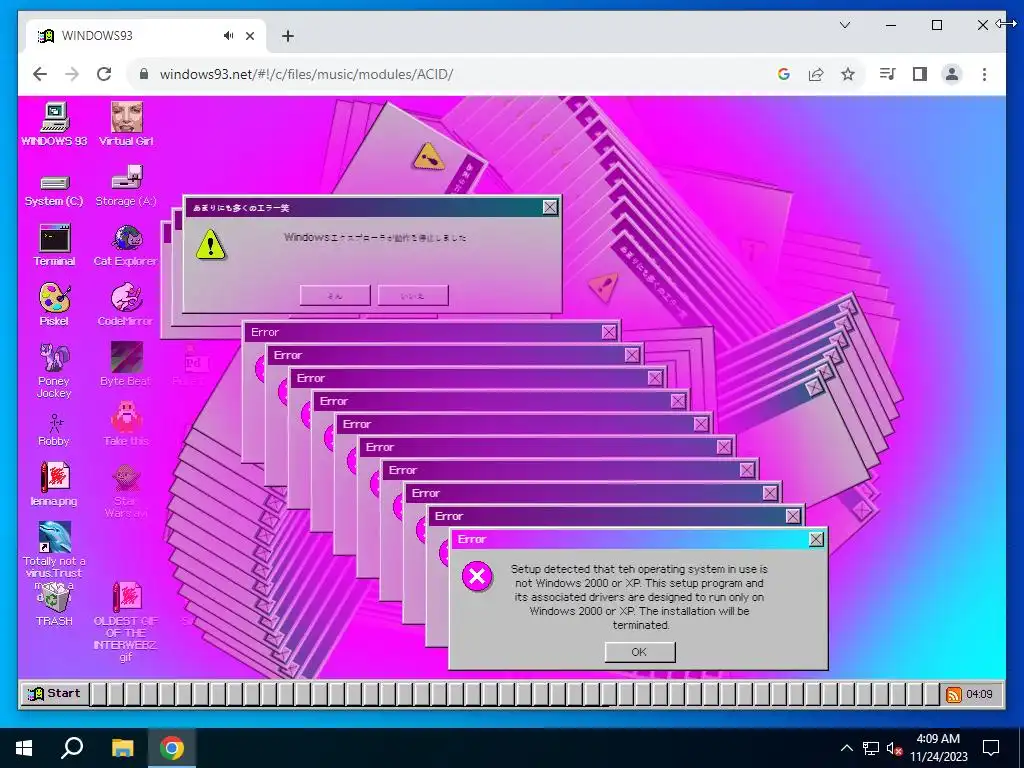Open the Windows date and time display
1024x768 pixels.
938,748
